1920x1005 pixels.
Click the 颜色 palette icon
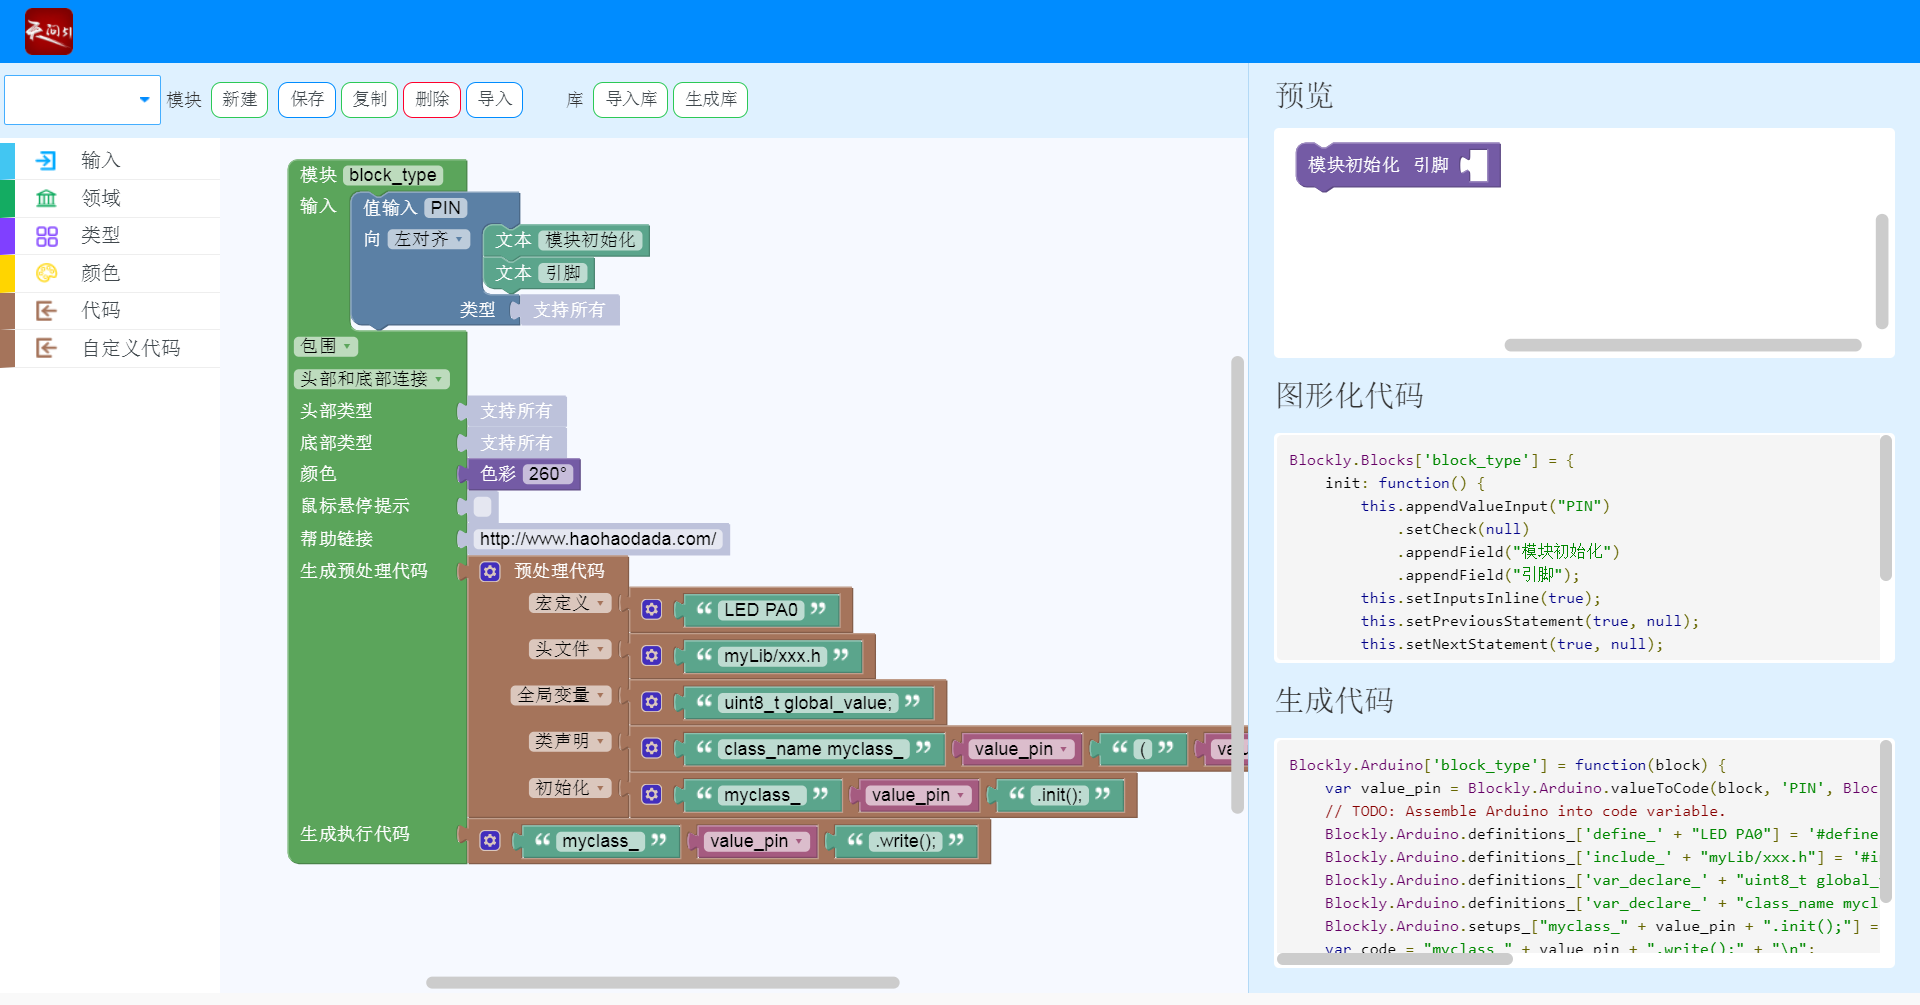(46, 273)
